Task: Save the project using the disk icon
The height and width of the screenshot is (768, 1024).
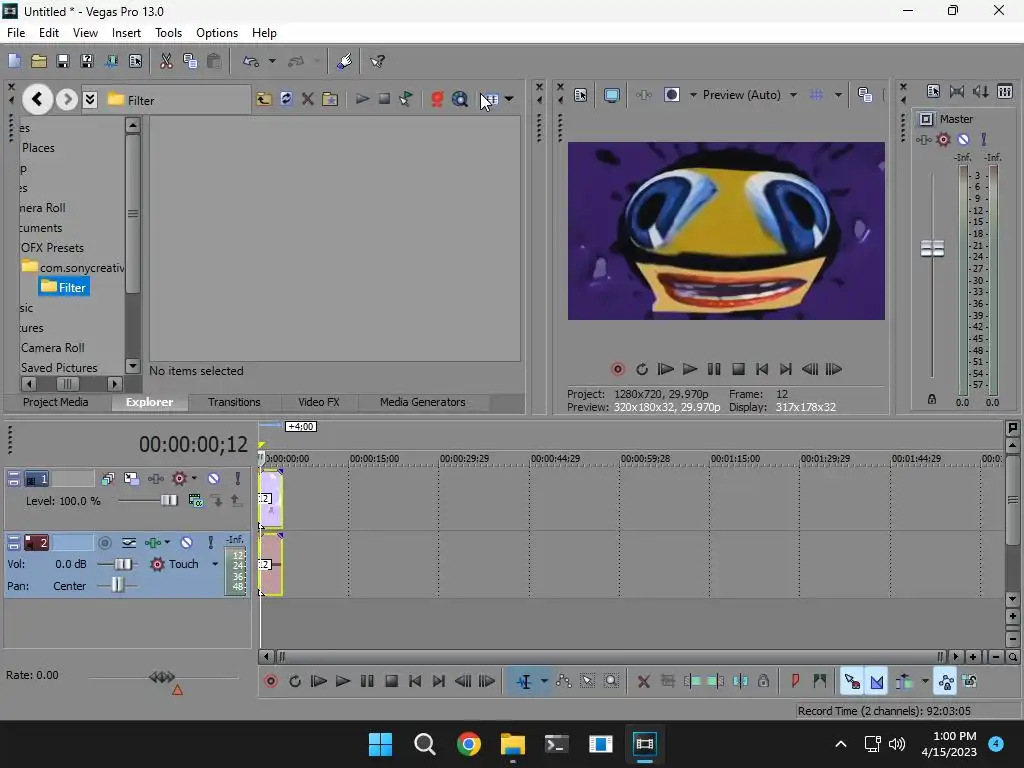Action: point(63,61)
